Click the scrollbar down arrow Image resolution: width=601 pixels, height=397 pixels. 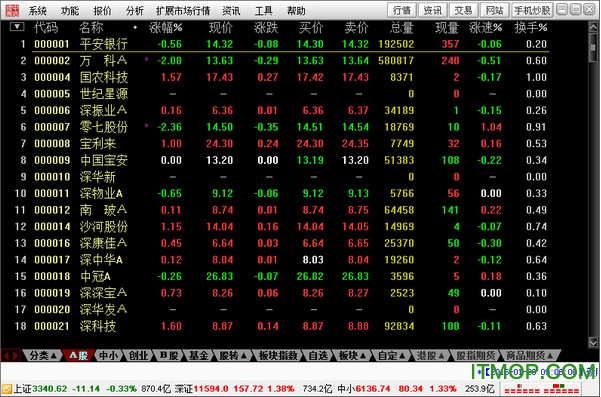point(593,342)
